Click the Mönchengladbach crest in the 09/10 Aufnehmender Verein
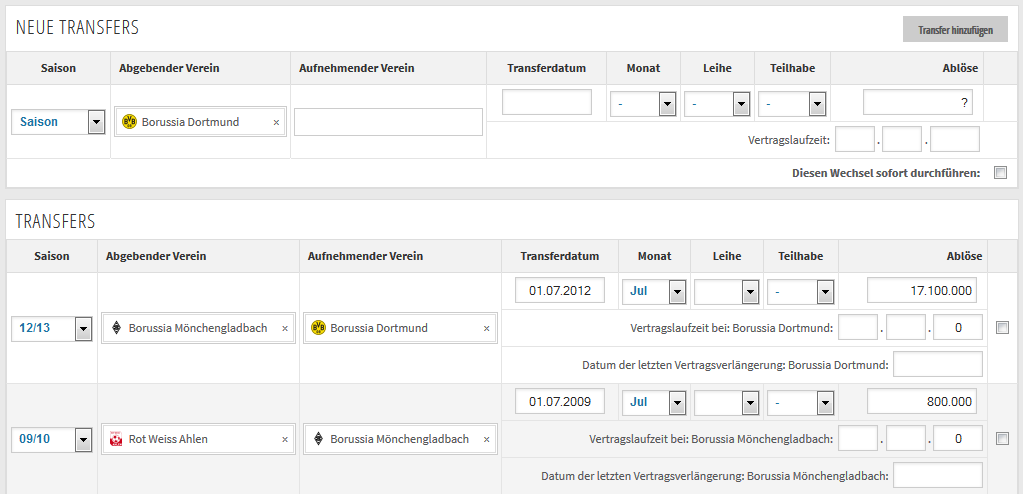 click(318, 439)
